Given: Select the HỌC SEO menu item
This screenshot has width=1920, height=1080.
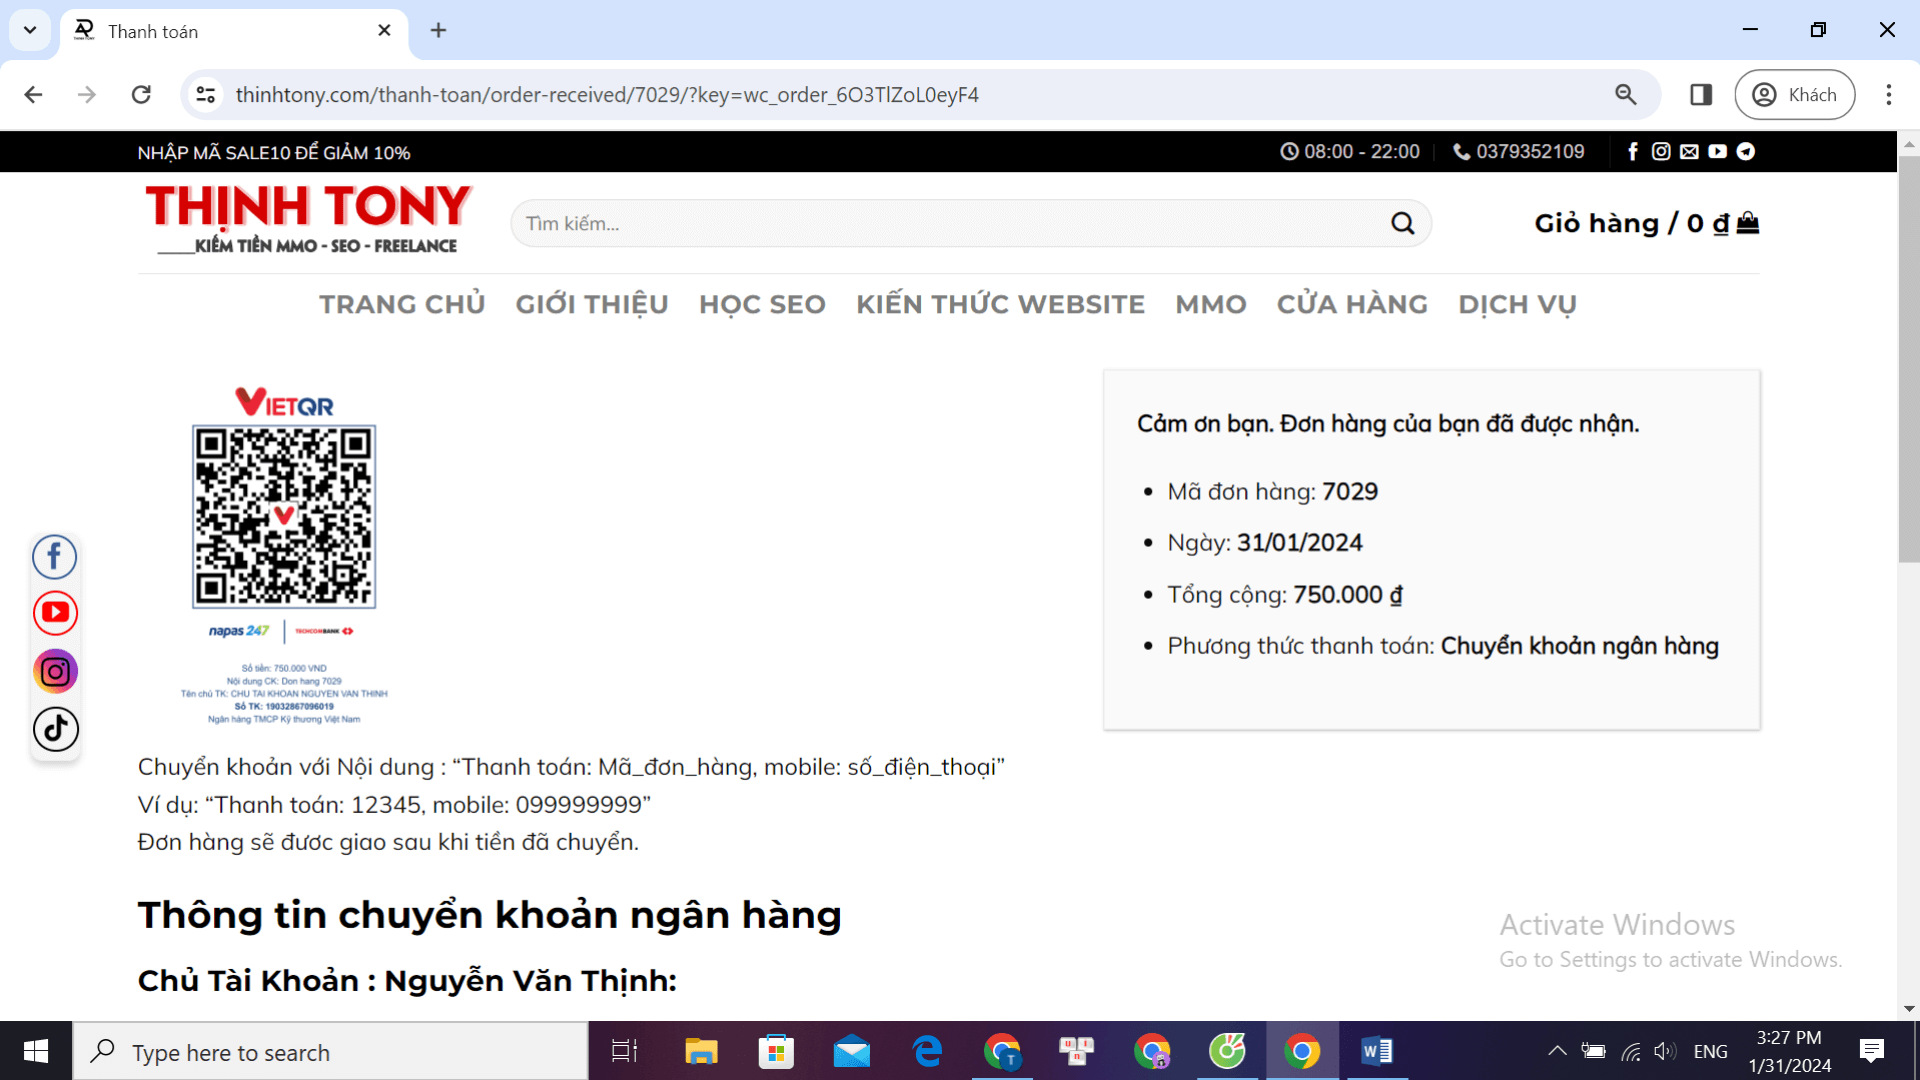Looking at the screenshot, I should 762,304.
